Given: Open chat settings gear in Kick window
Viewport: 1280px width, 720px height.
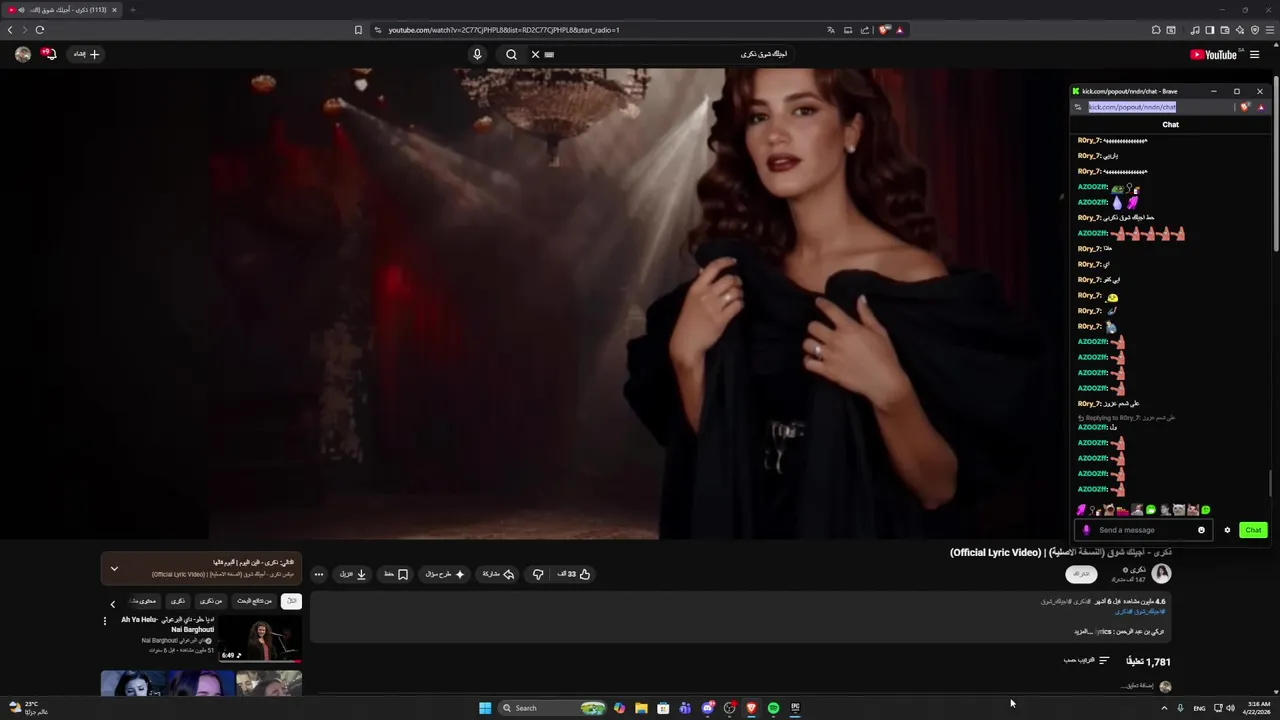Looking at the screenshot, I should [x=1227, y=530].
